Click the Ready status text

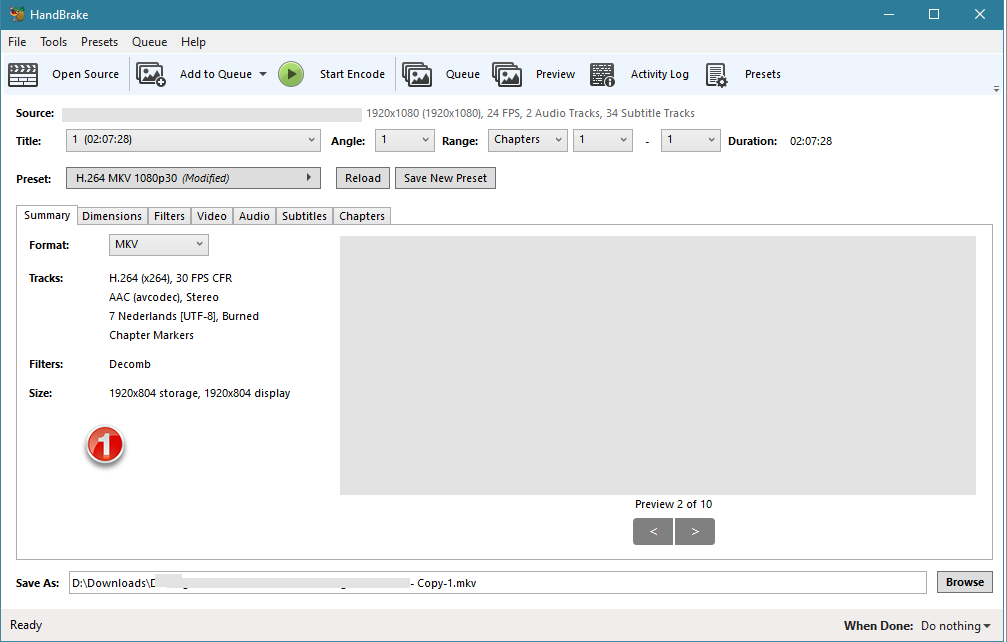click(x=26, y=625)
